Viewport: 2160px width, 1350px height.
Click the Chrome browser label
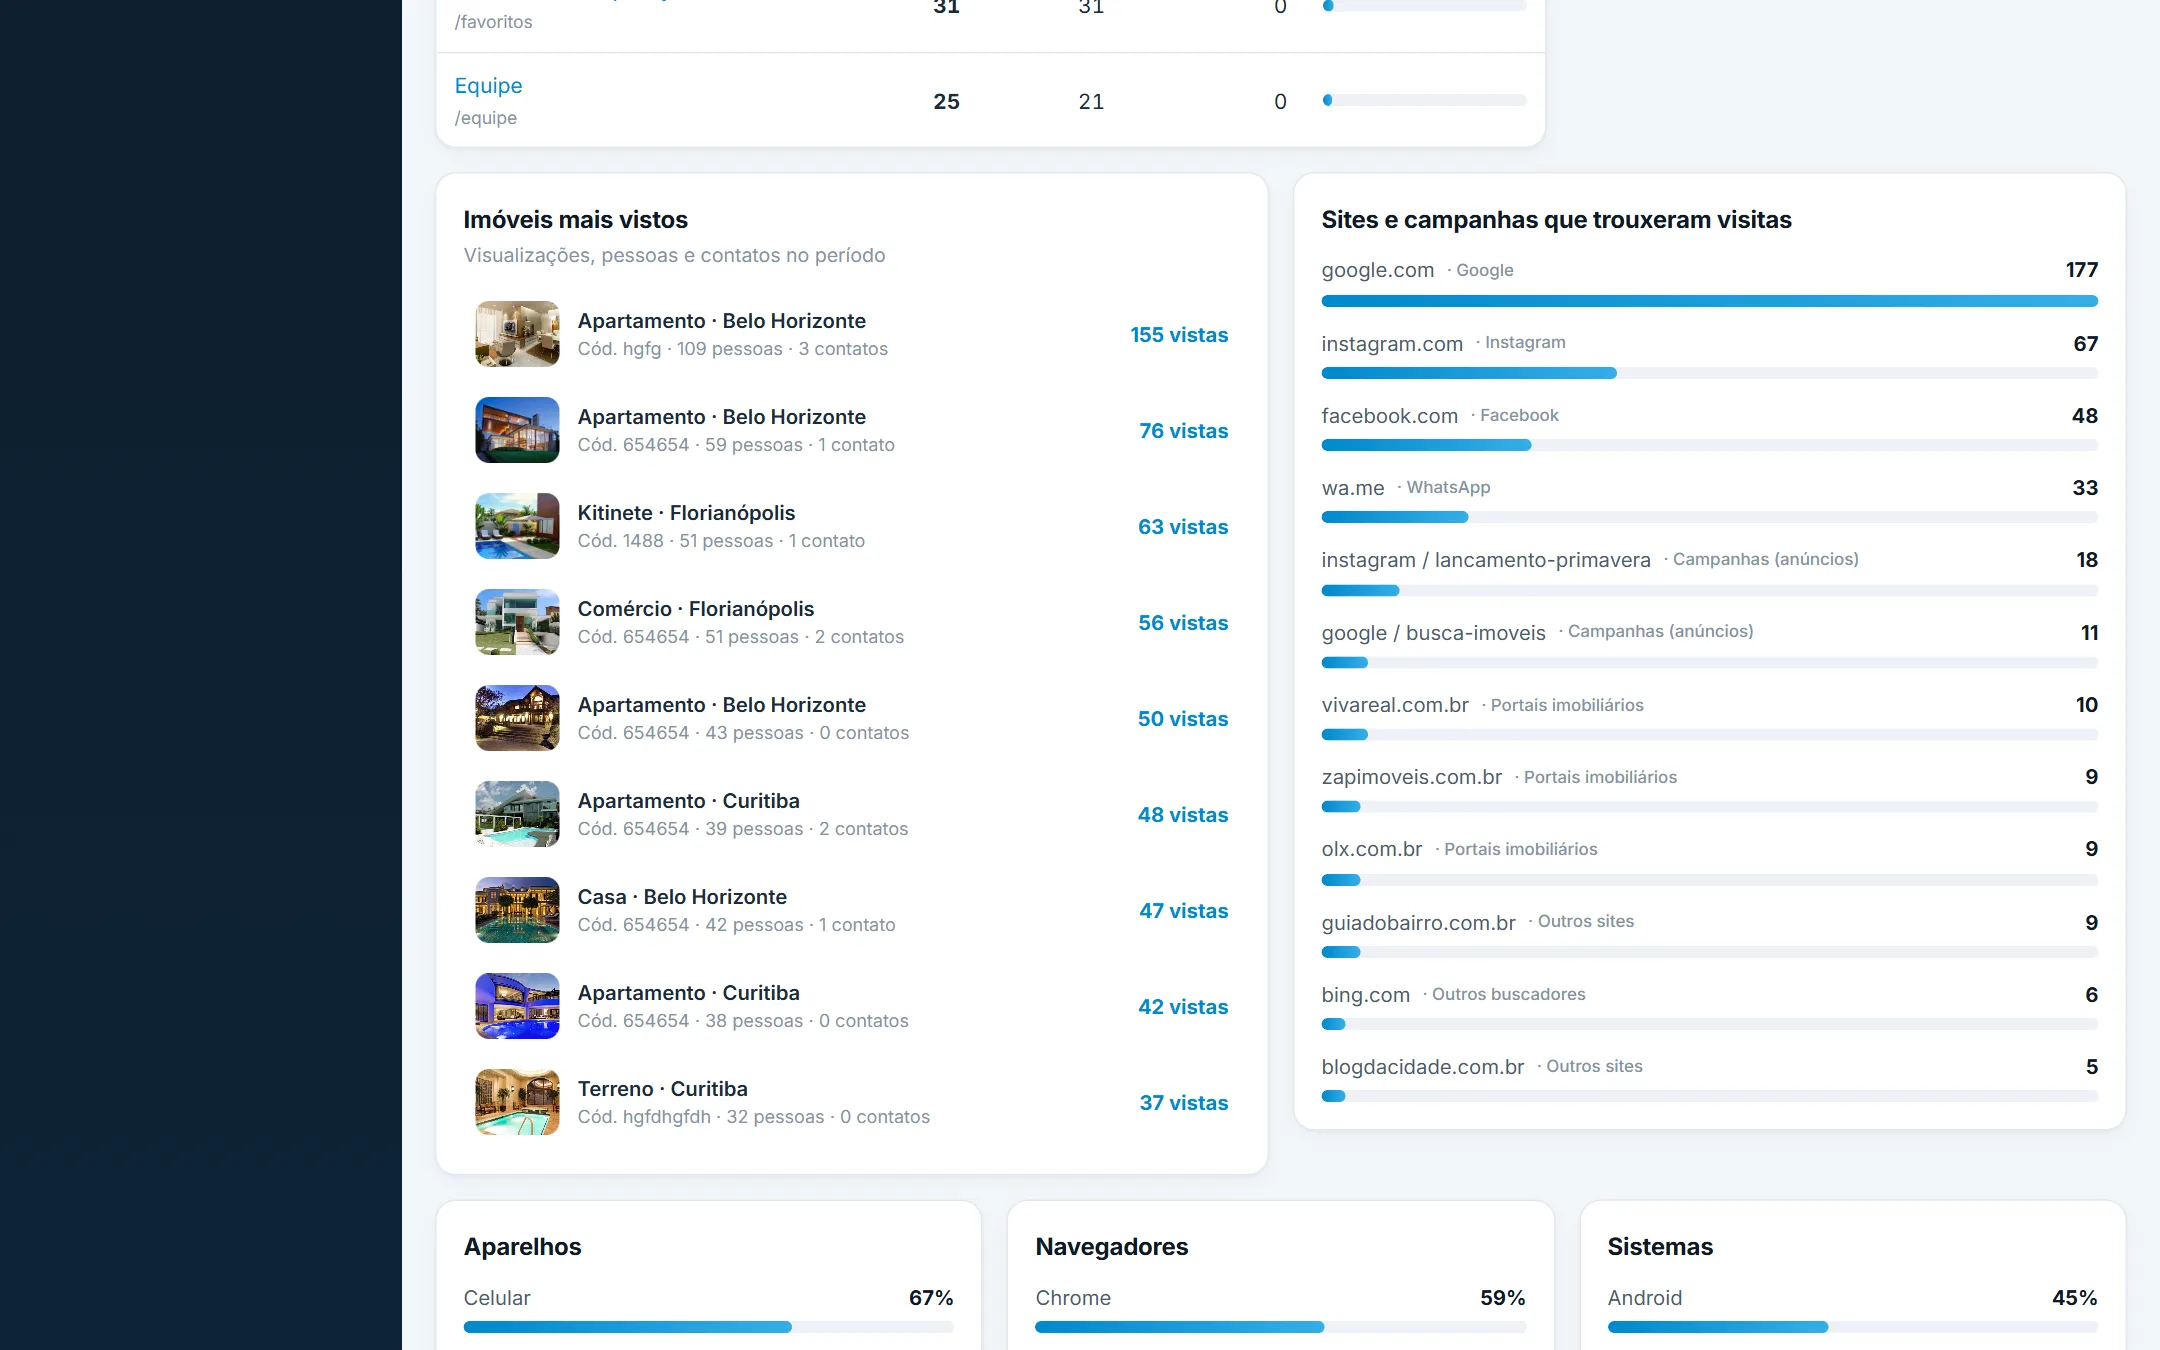[x=1073, y=1298]
